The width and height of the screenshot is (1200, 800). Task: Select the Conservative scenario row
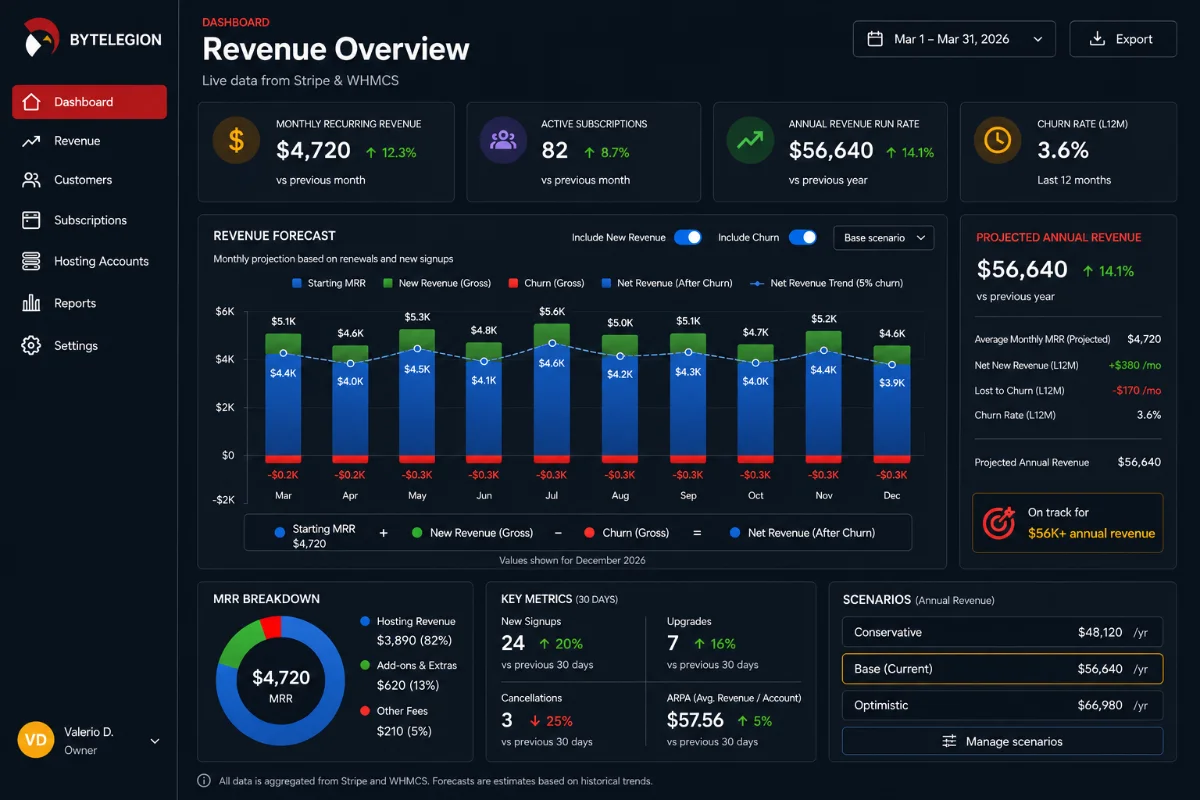coord(1002,632)
